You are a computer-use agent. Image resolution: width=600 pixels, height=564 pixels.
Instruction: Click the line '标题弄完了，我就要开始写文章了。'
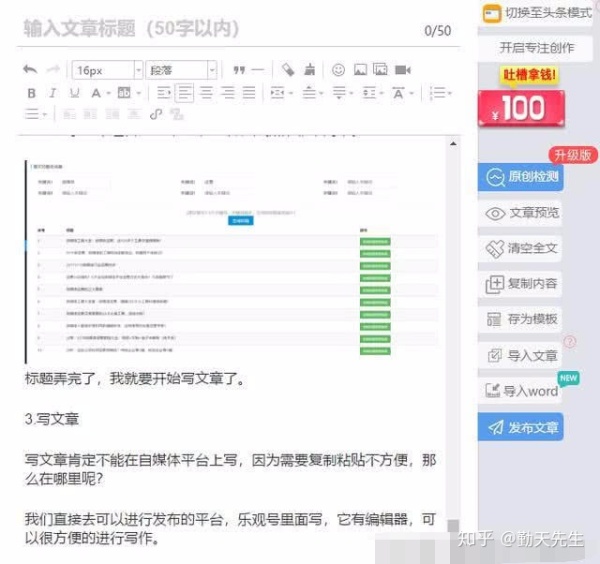point(135,379)
